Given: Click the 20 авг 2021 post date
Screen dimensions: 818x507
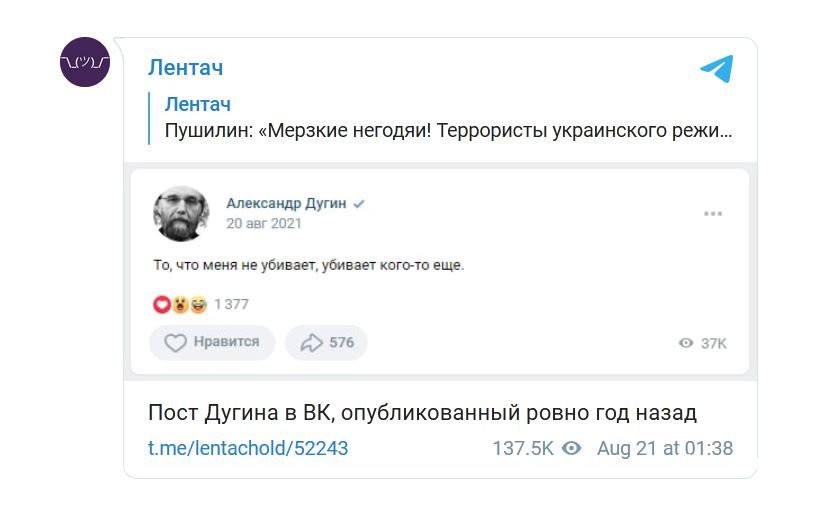Looking at the screenshot, I should pyautogui.click(x=263, y=223).
